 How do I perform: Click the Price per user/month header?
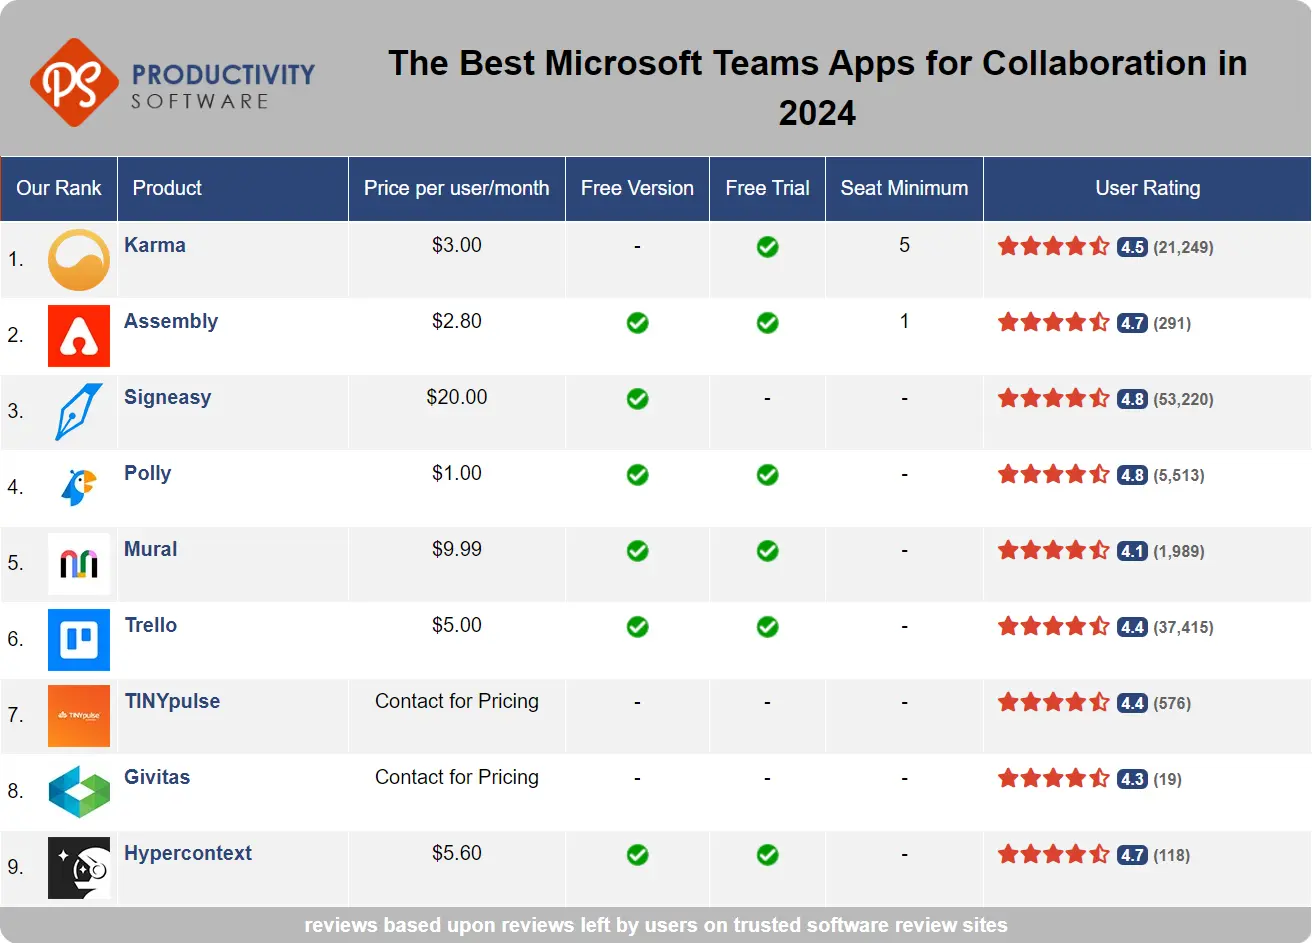pyautogui.click(x=457, y=188)
